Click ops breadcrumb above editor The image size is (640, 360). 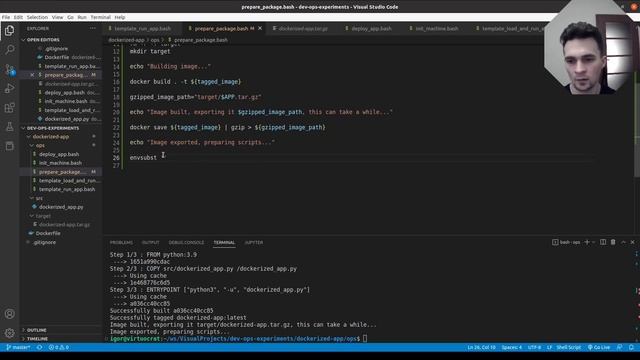[x=155, y=40]
